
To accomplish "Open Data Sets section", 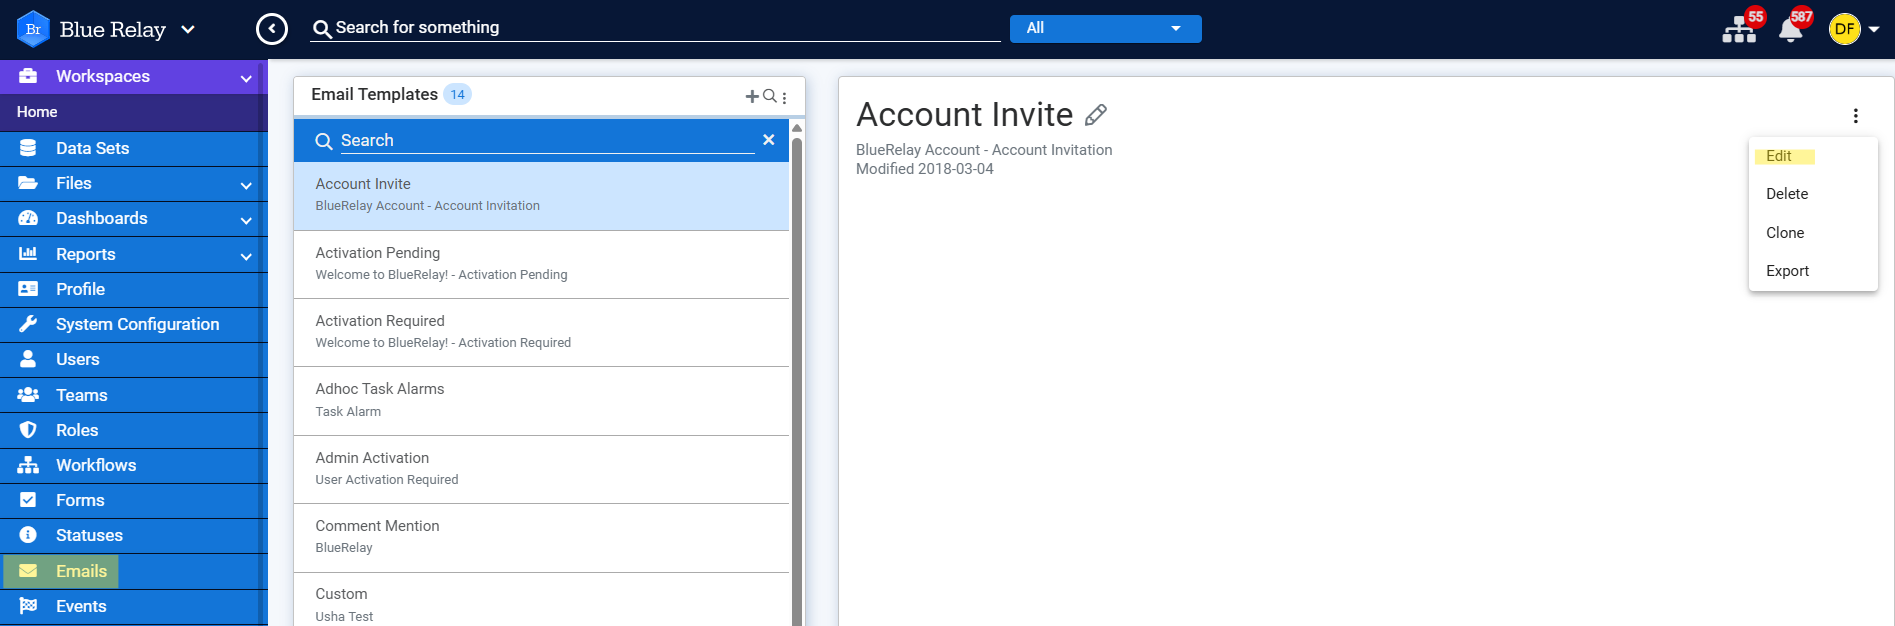I will [x=92, y=148].
